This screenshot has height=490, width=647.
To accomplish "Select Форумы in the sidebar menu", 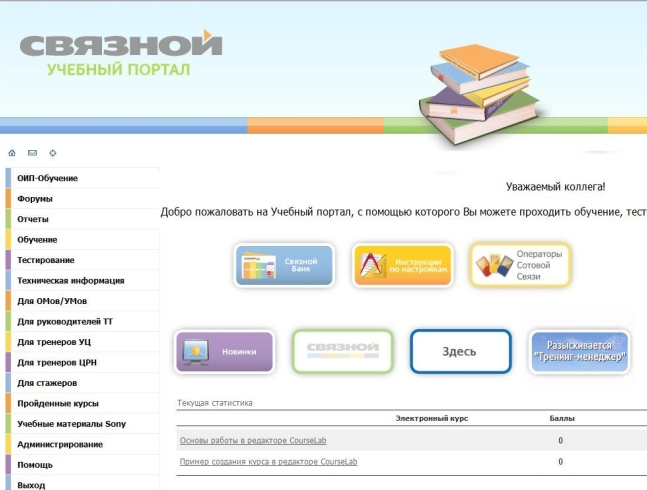I will pos(35,199).
